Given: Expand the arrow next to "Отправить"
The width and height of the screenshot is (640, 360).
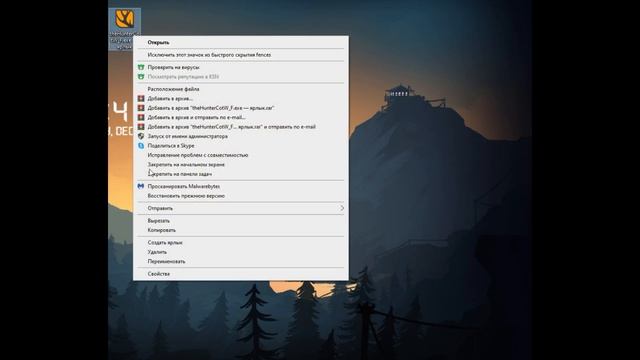Looking at the screenshot, I should pos(342,208).
